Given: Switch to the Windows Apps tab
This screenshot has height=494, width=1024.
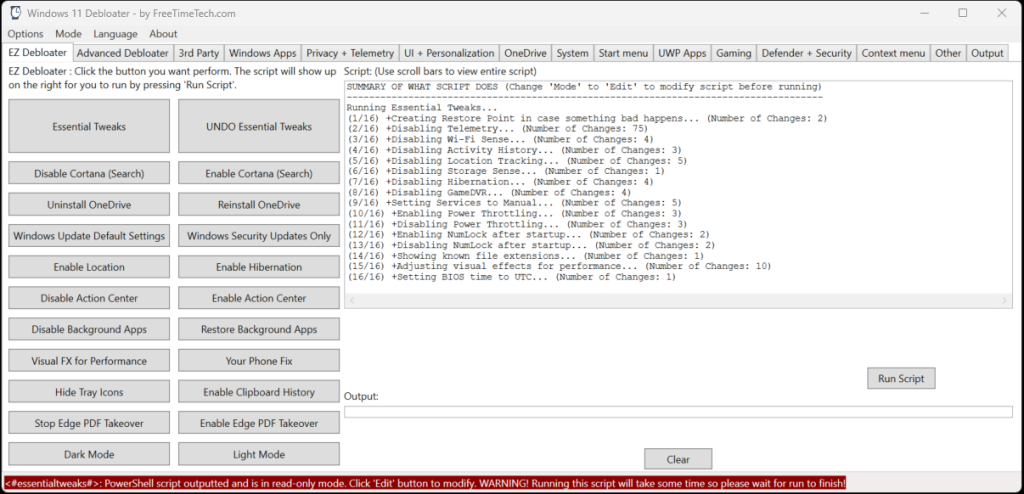Looking at the screenshot, I should coord(263,54).
